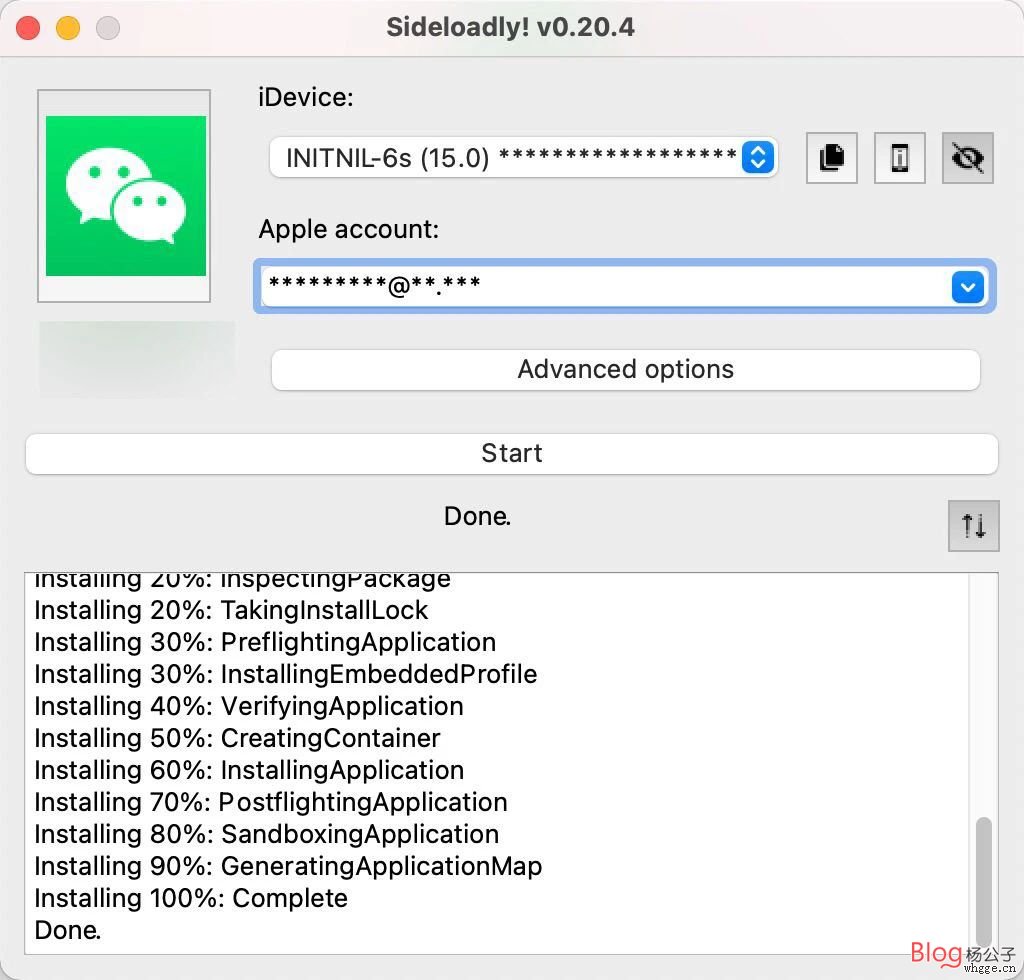This screenshot has height=980, width=1024.
Task: Click the 'Apple account:' label
Action: (x=349, y=229)
